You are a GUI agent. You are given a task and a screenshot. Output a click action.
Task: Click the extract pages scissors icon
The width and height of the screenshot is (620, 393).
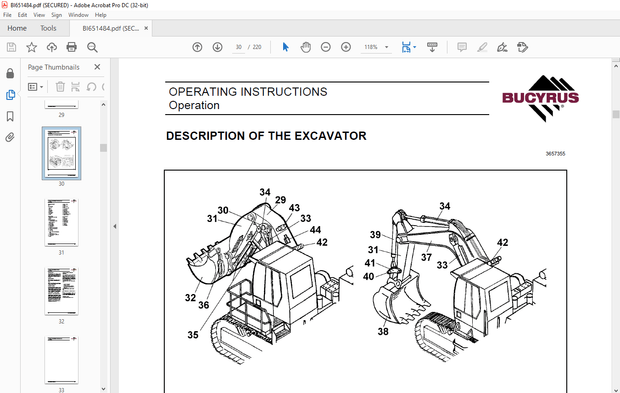tap(75, 87)
